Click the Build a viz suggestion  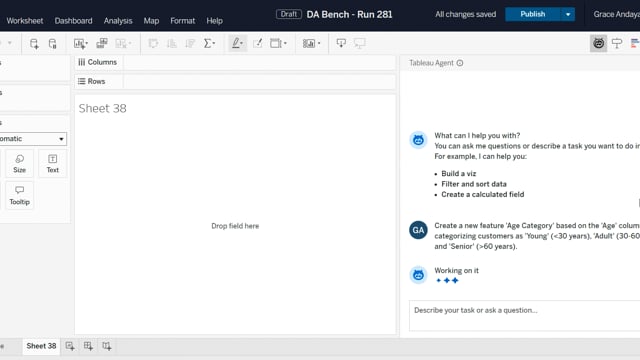(x=458, y=173)
